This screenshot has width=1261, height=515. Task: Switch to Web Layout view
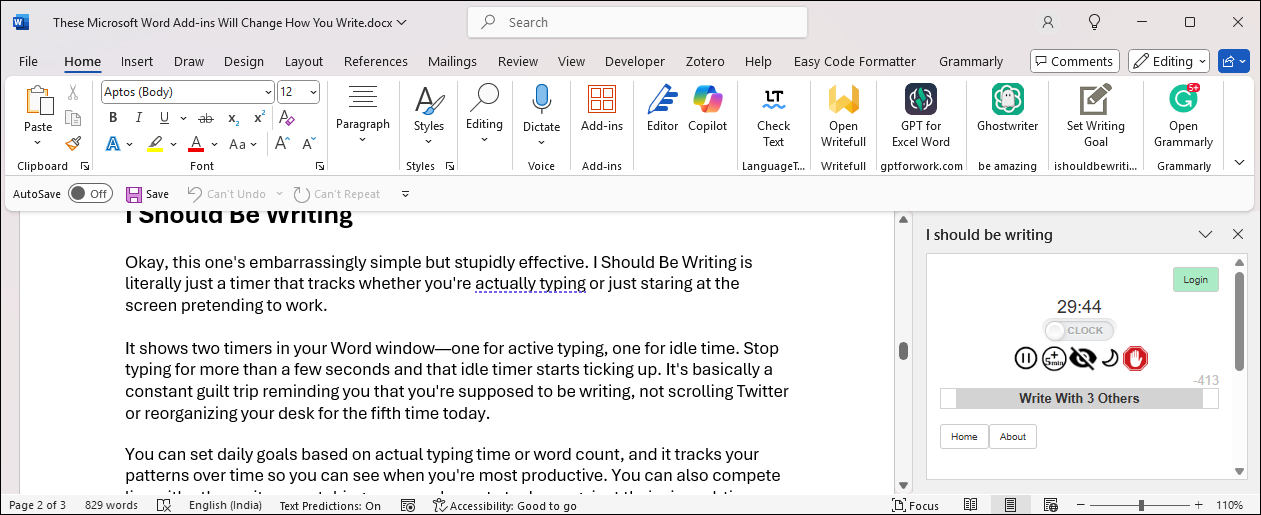[1050, 506]
